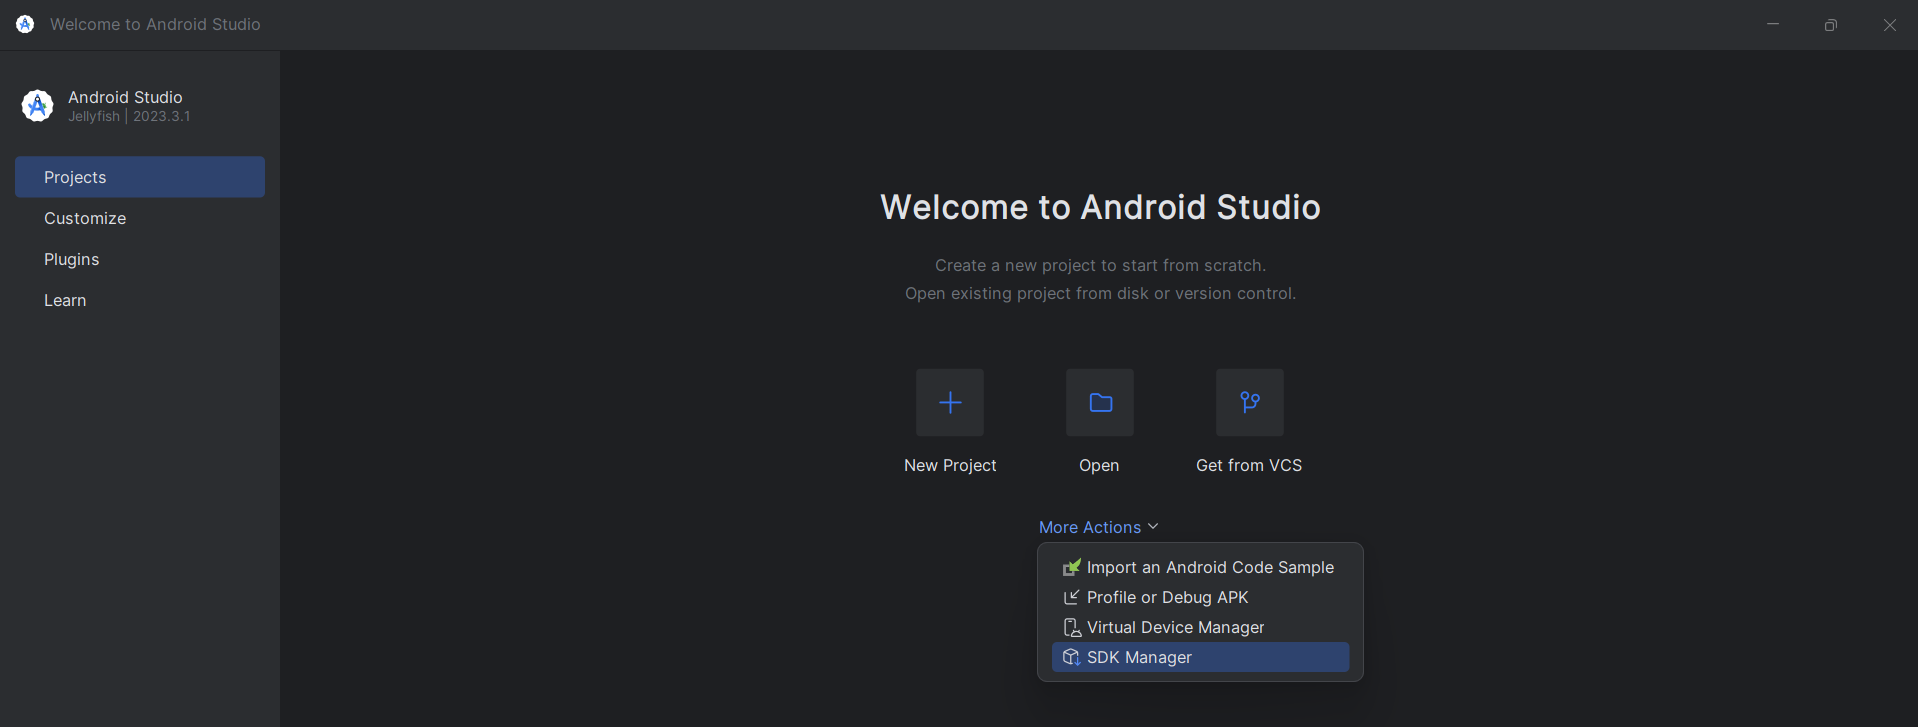Click the More Actions chevron arrow
Image resolution: width=1918 pixels, height=727 pixels.
click(1153, 526)
